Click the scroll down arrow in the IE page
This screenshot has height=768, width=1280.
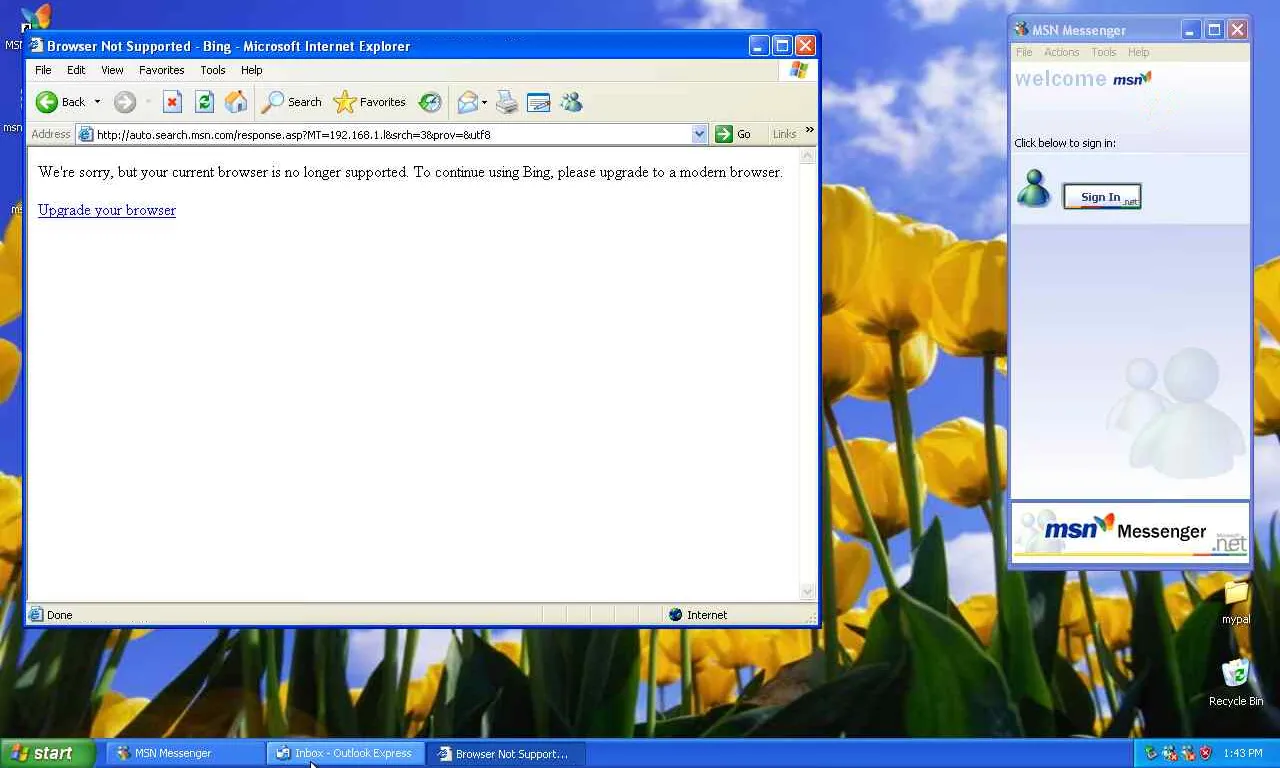click(808, 592)
